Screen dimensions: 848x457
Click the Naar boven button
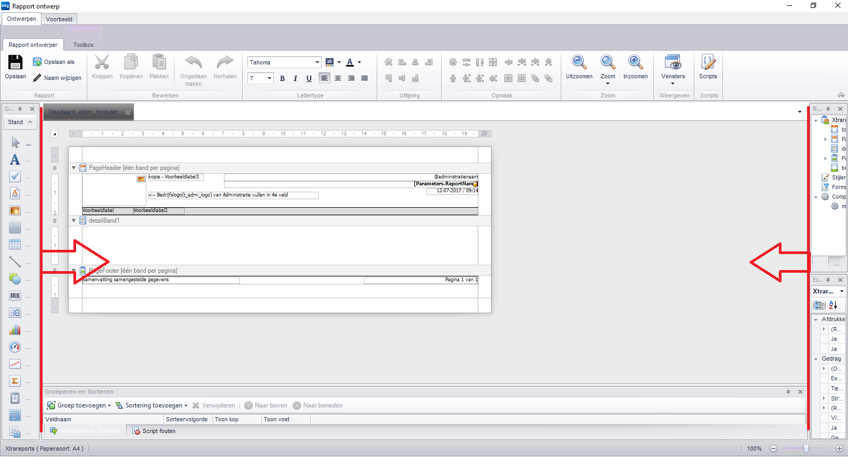[266, 405]
